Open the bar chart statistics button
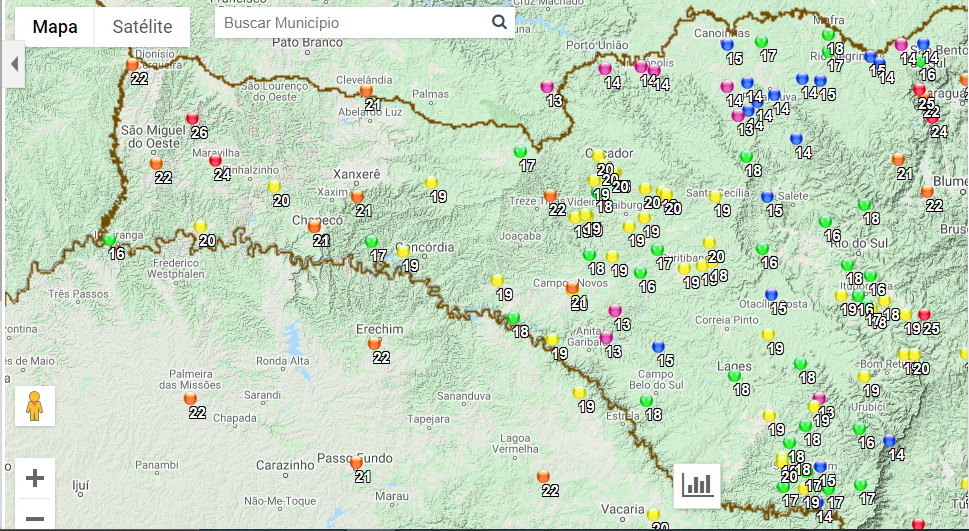The image size is (969, 531). (697, 485)
